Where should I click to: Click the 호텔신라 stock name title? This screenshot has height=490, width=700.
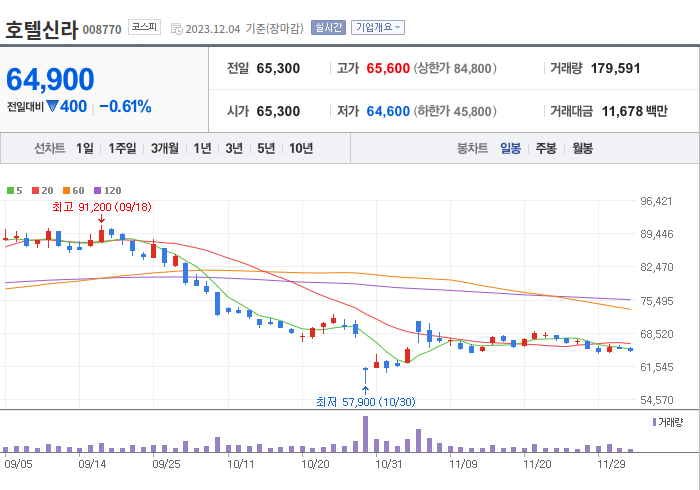pyautogui.click(x=41, y=30)
